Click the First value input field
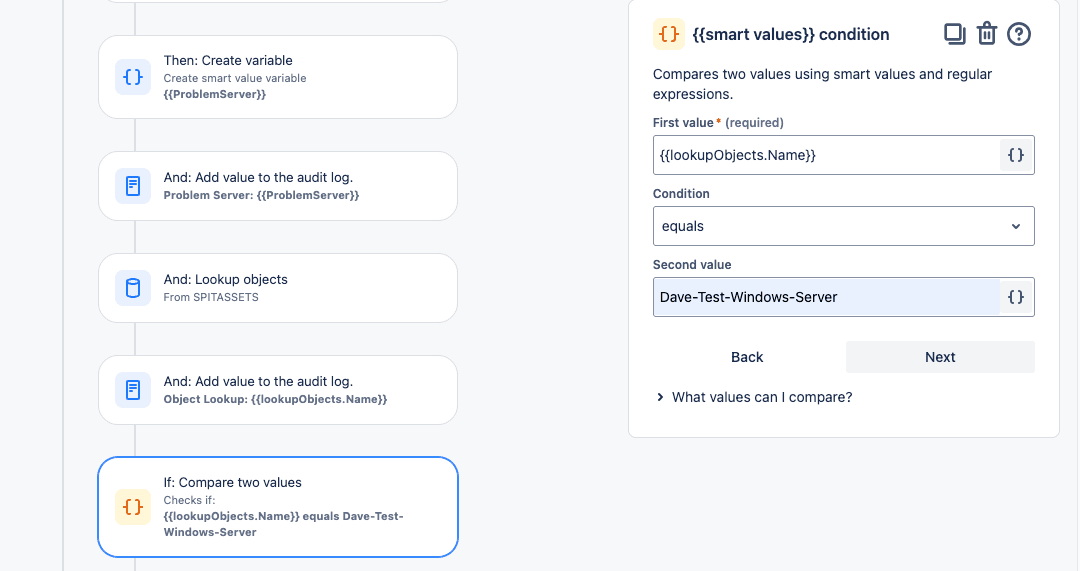 (x=827, y=155)
